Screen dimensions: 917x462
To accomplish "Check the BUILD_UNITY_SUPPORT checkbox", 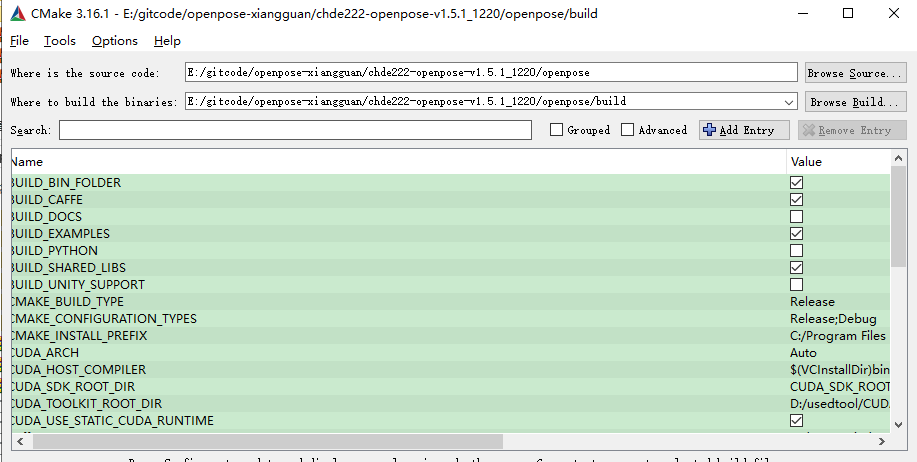I will point(796,284).
